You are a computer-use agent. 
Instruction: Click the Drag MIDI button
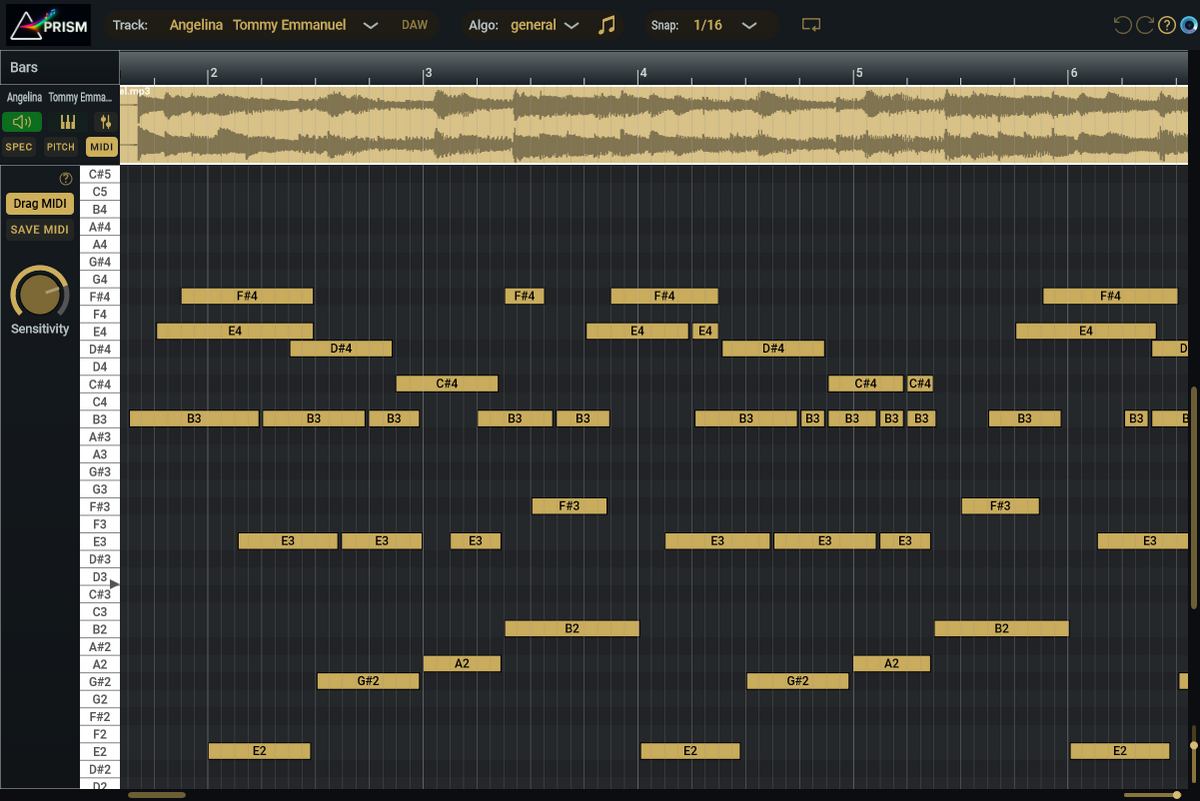40,203
